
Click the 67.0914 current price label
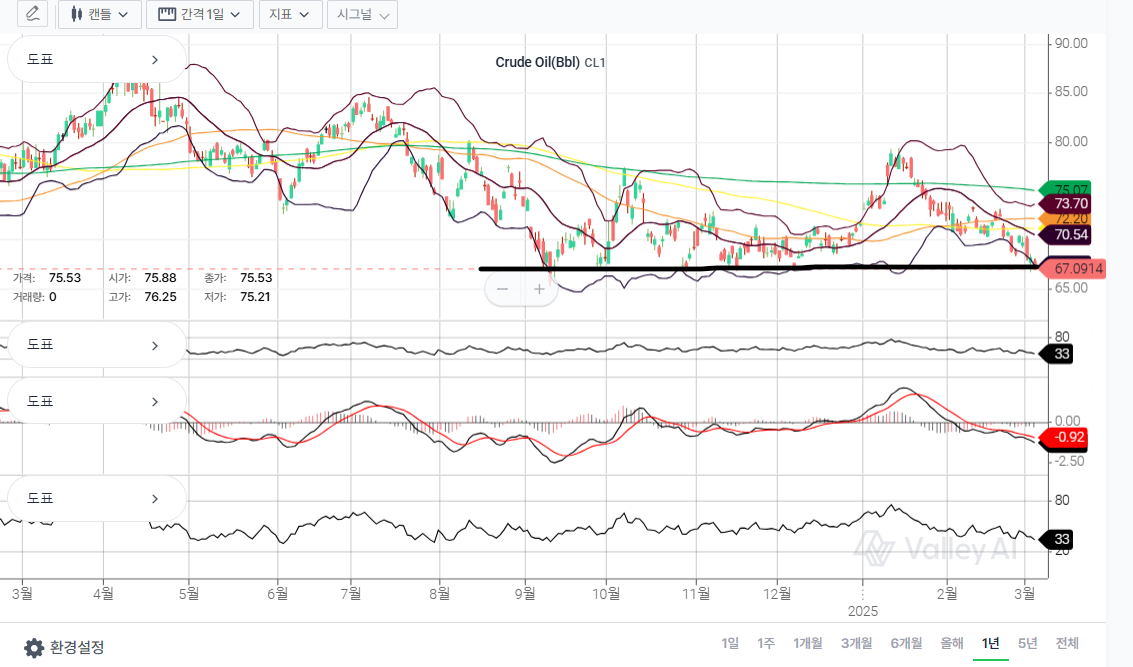[1077, 268]
